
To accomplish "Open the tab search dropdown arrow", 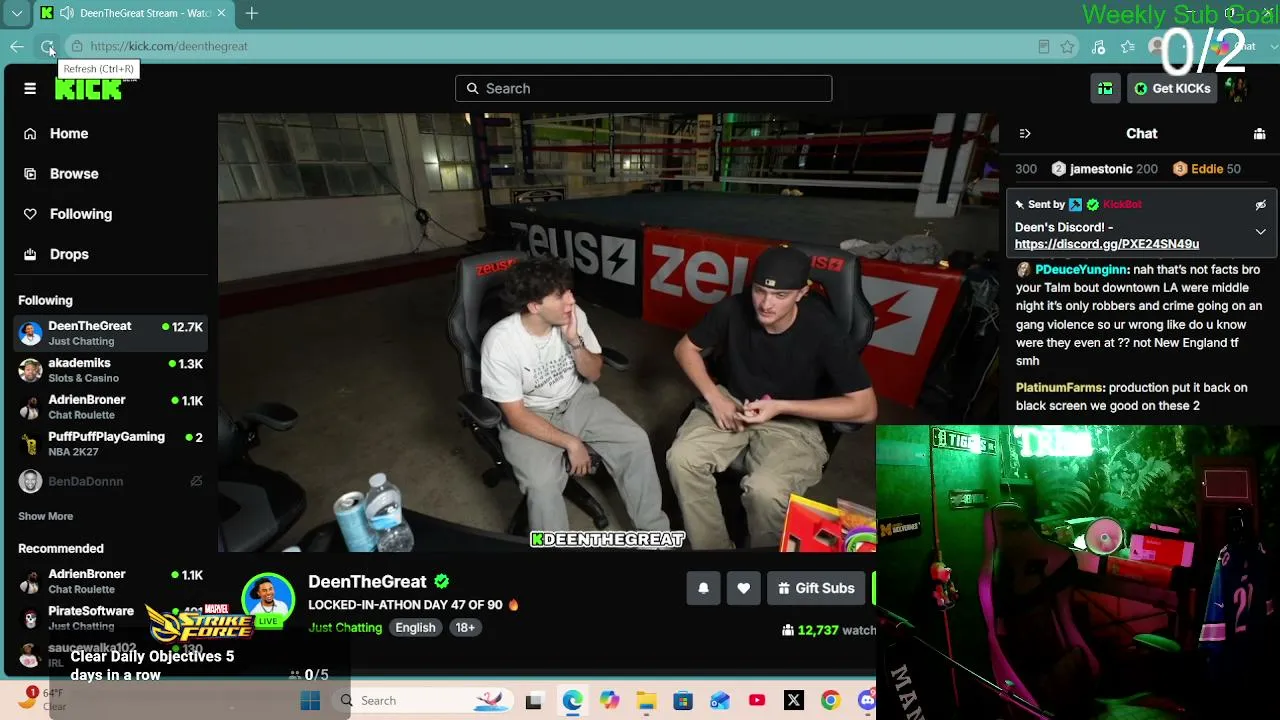I will 17,13.
